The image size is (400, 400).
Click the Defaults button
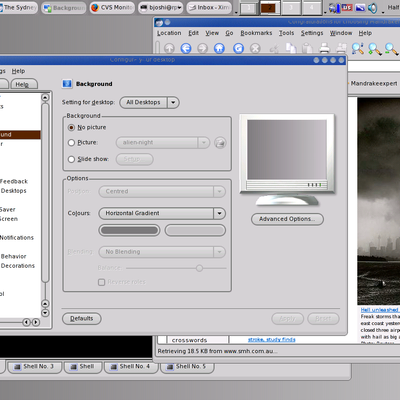pyautogui.click(x=82, y=319)
